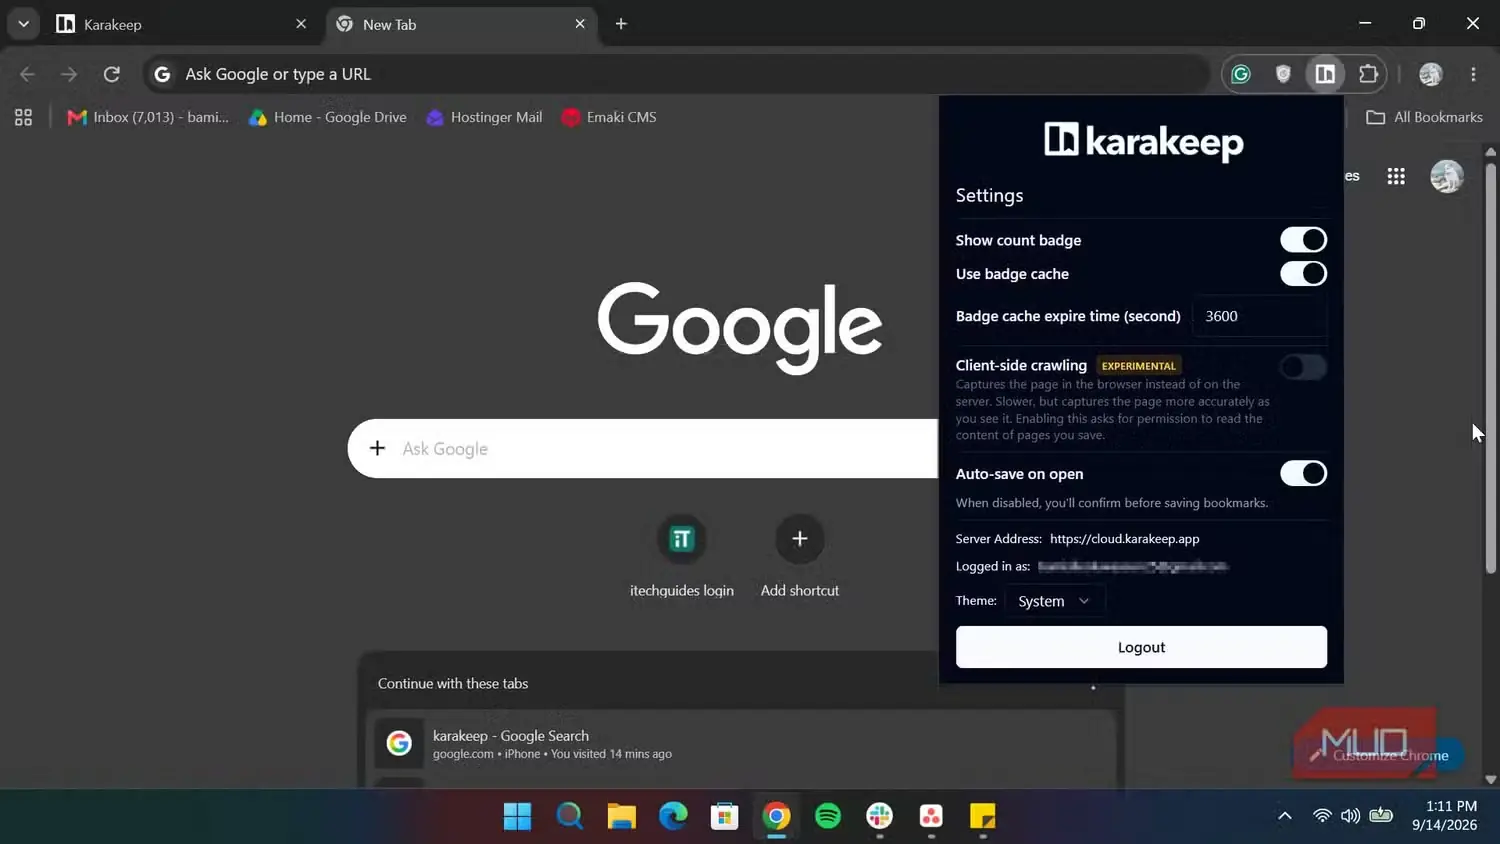Open Emaki CMS bookmark
1500x844 pixels.
click(609, 117)
